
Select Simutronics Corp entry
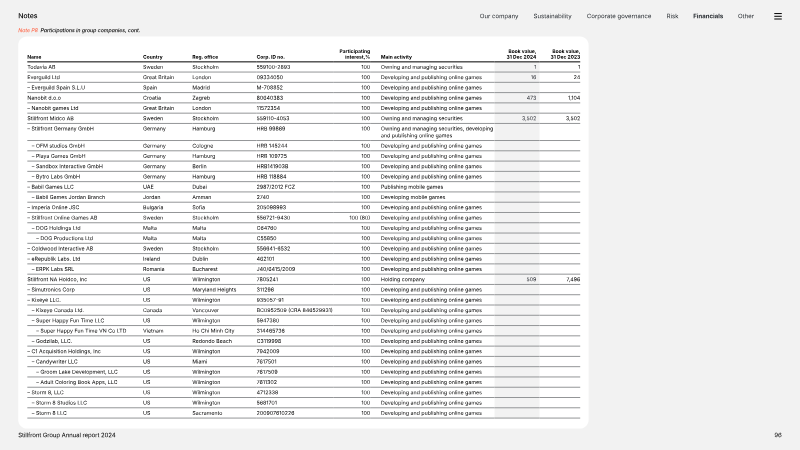tap(51, 290)
